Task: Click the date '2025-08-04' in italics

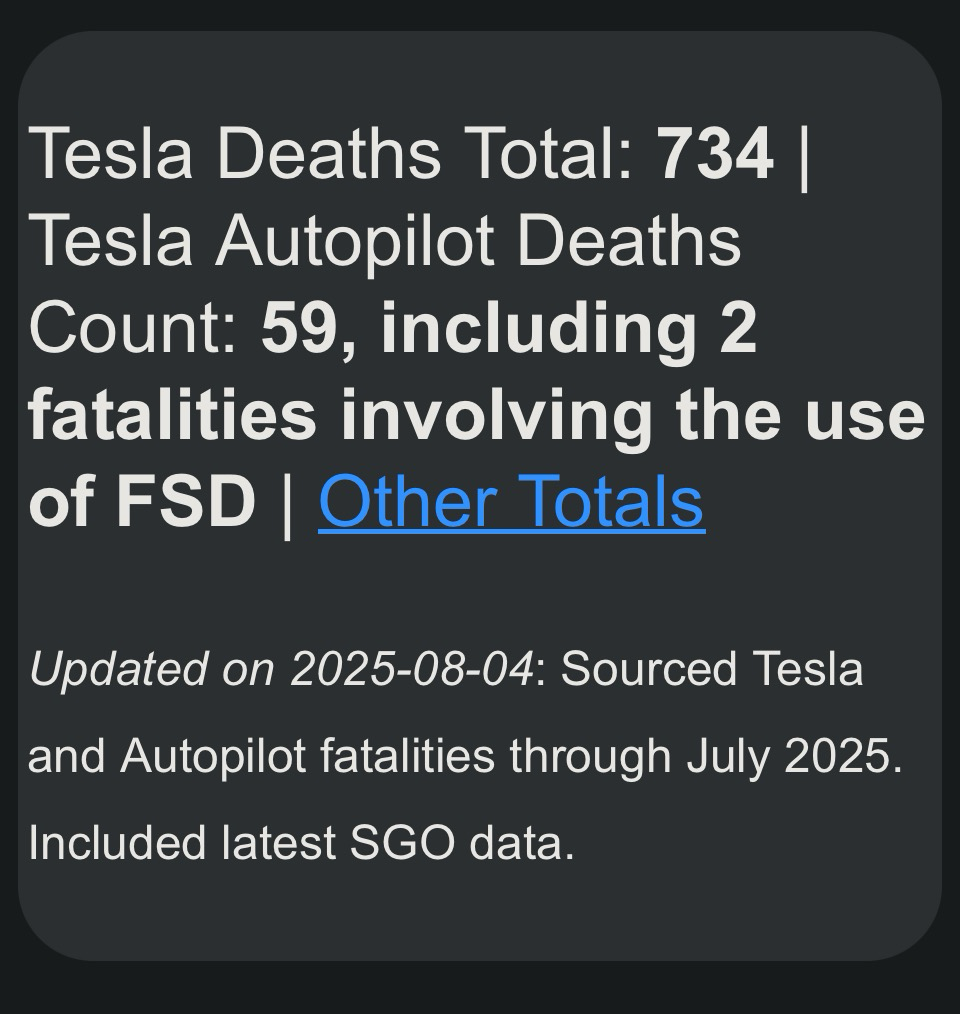Action: 413,669
